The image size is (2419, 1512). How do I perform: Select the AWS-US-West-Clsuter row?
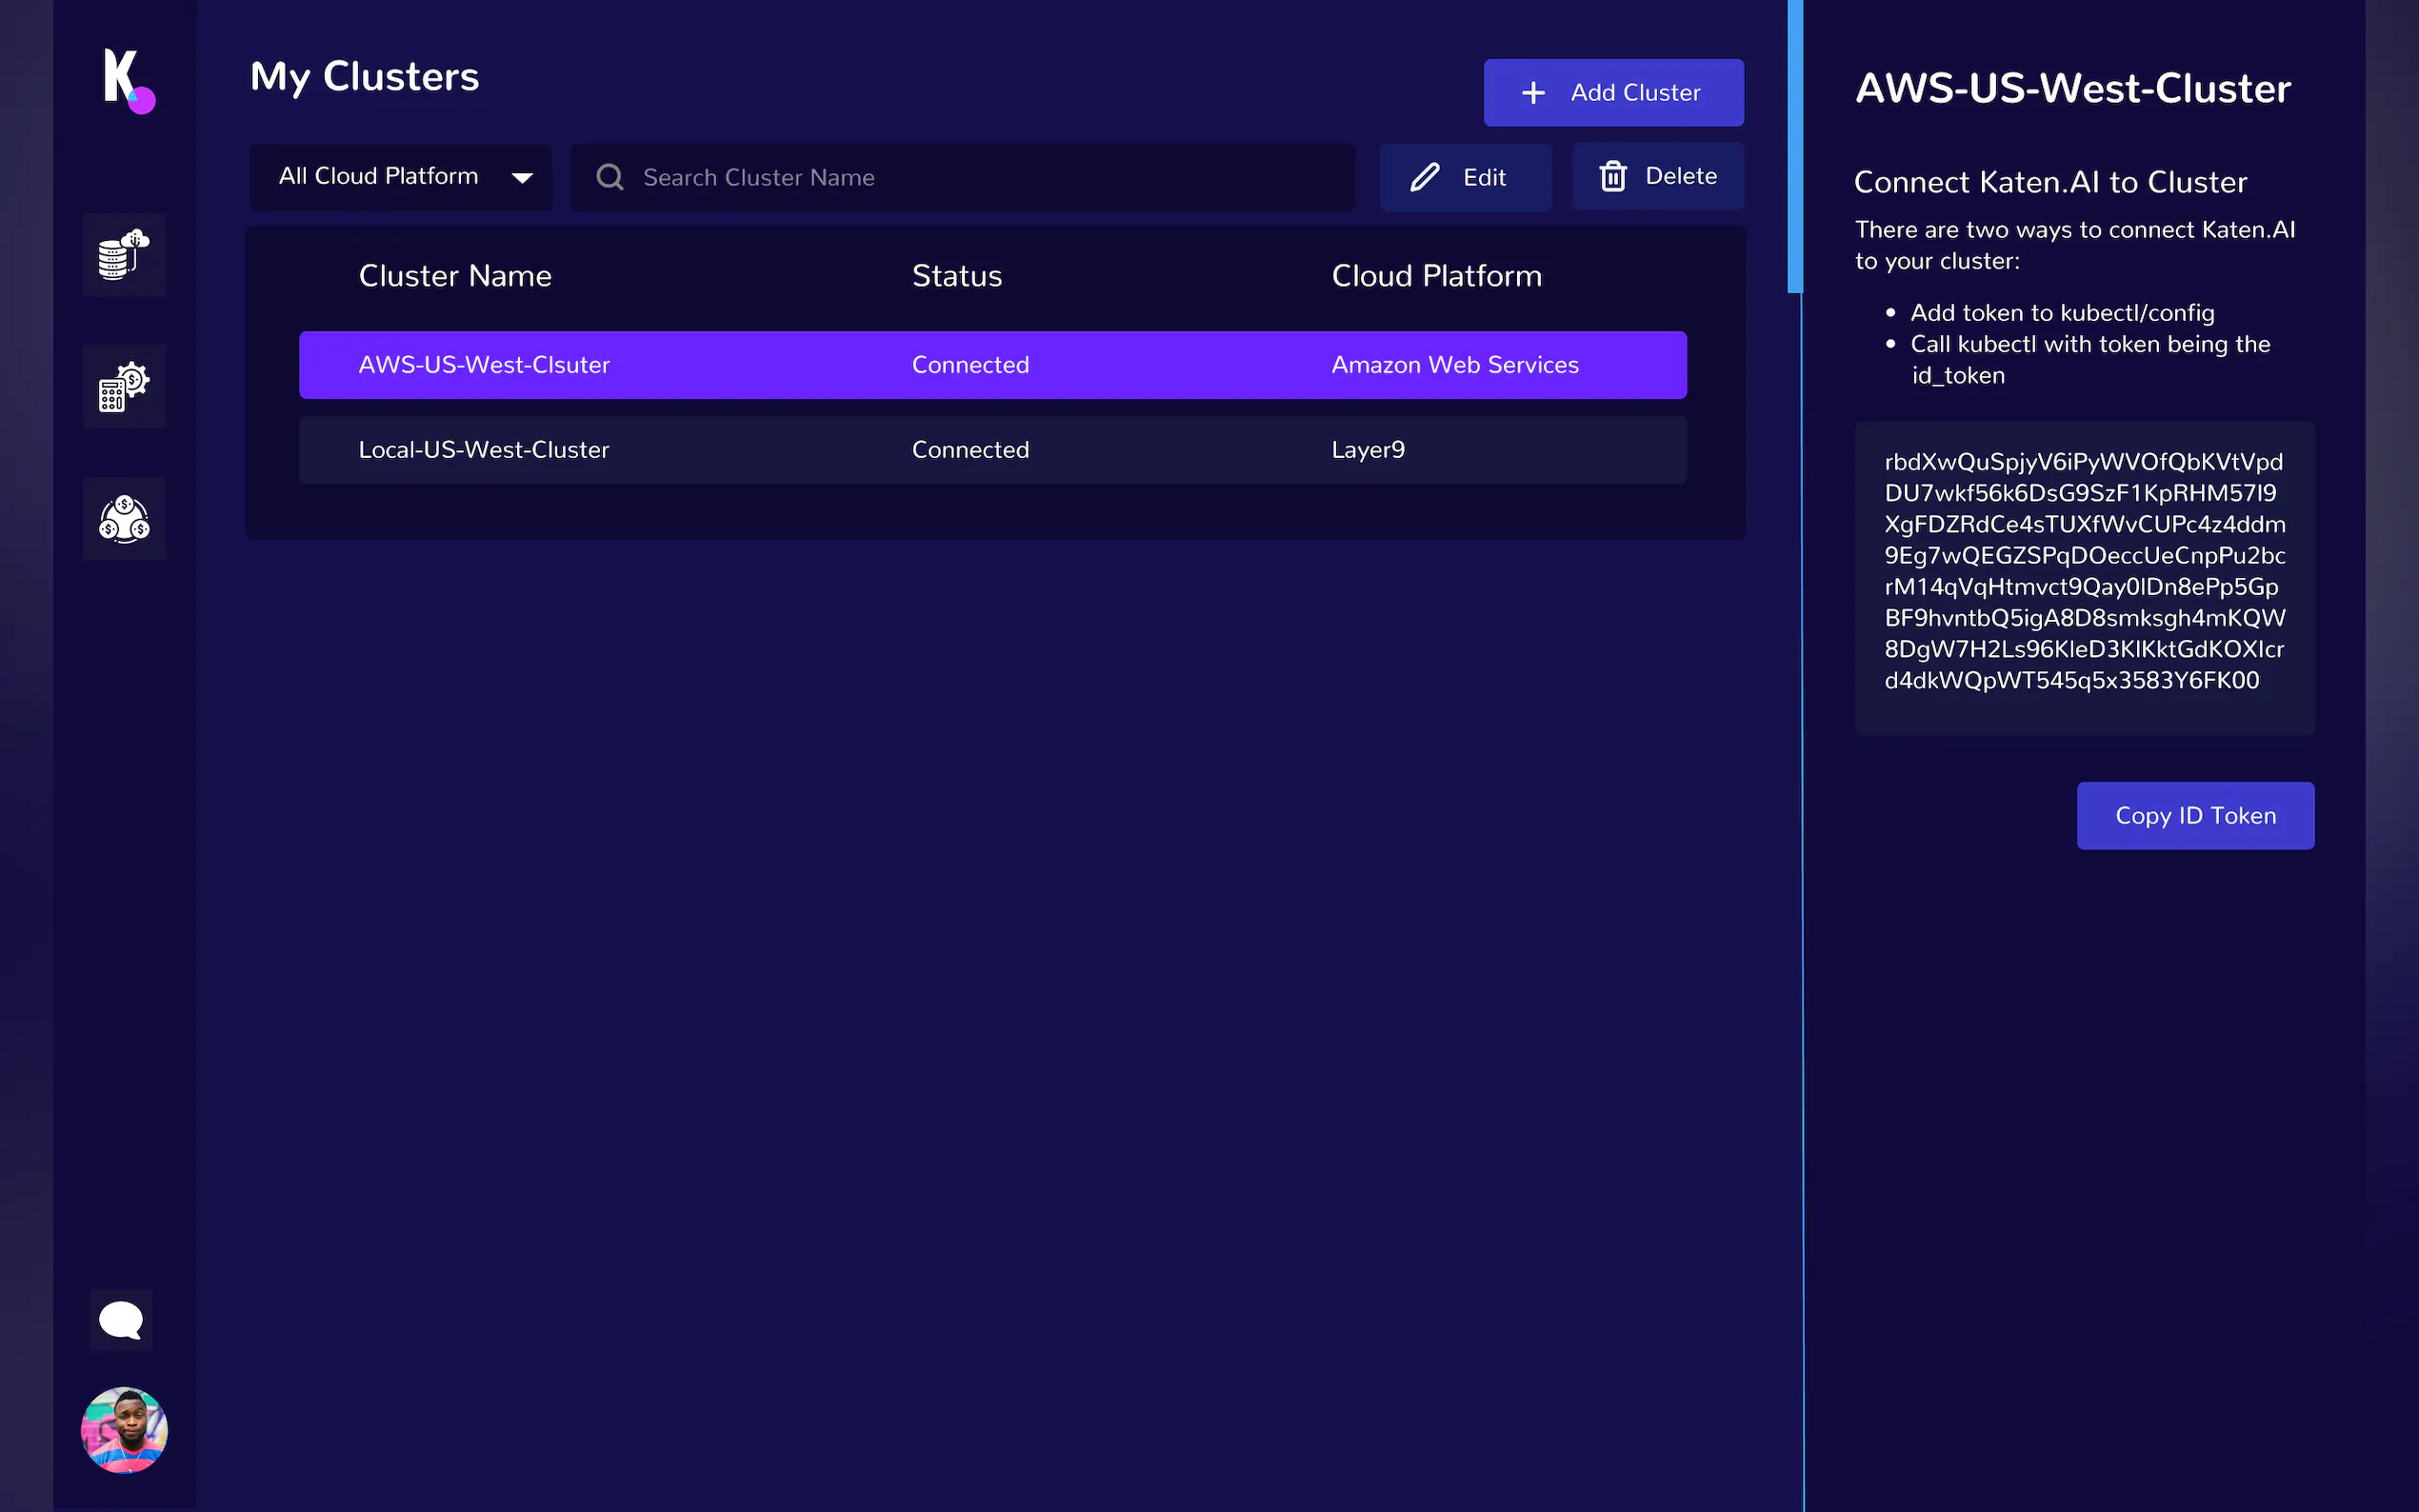992,365
